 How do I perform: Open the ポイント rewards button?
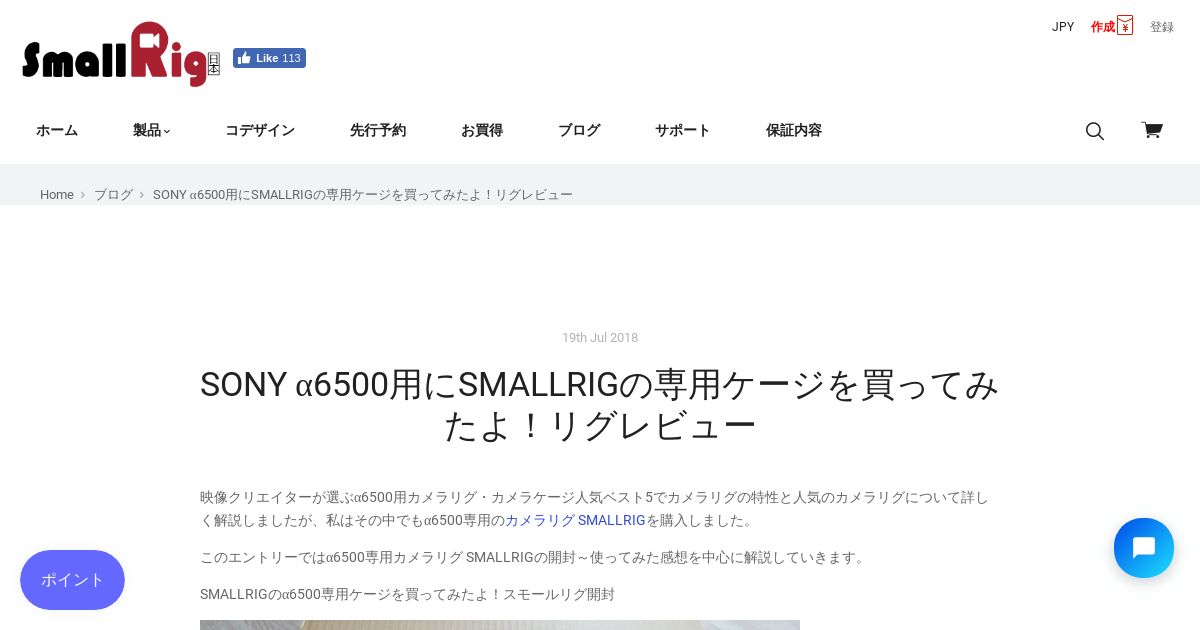pyautogui.click(x=72, y=580)
